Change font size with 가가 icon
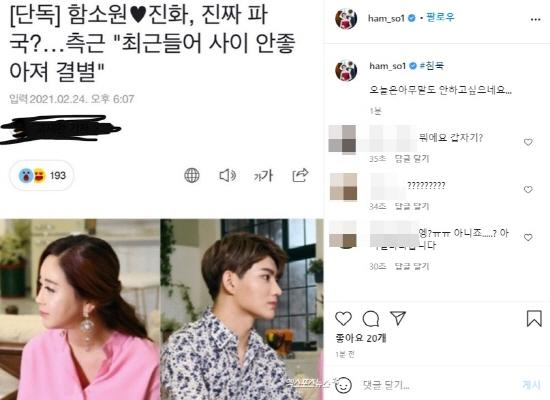550x400 pixels. click(x=263, y=175)
